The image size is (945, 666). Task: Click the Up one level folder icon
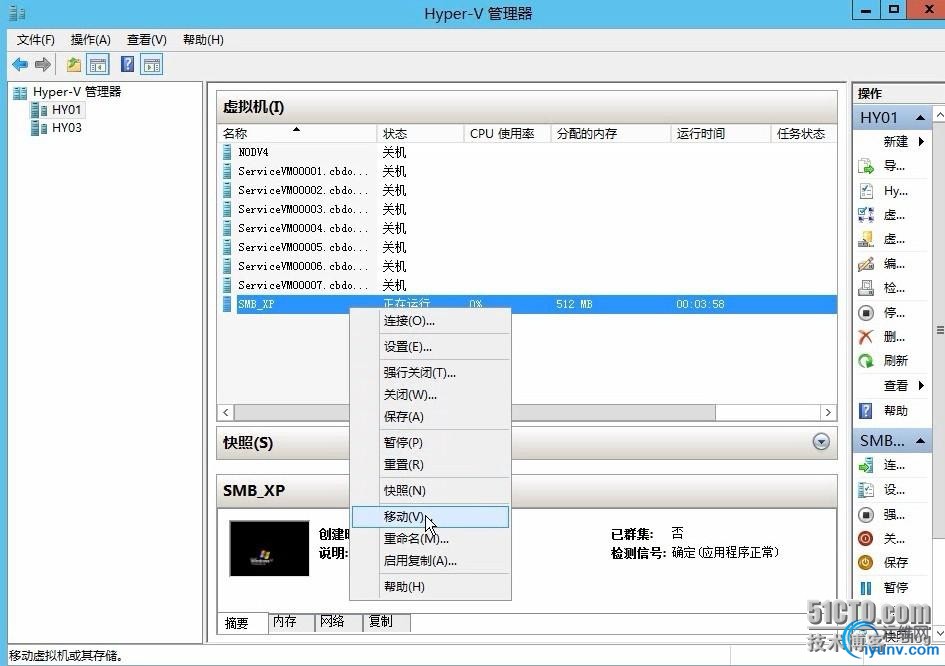[74, 64]
